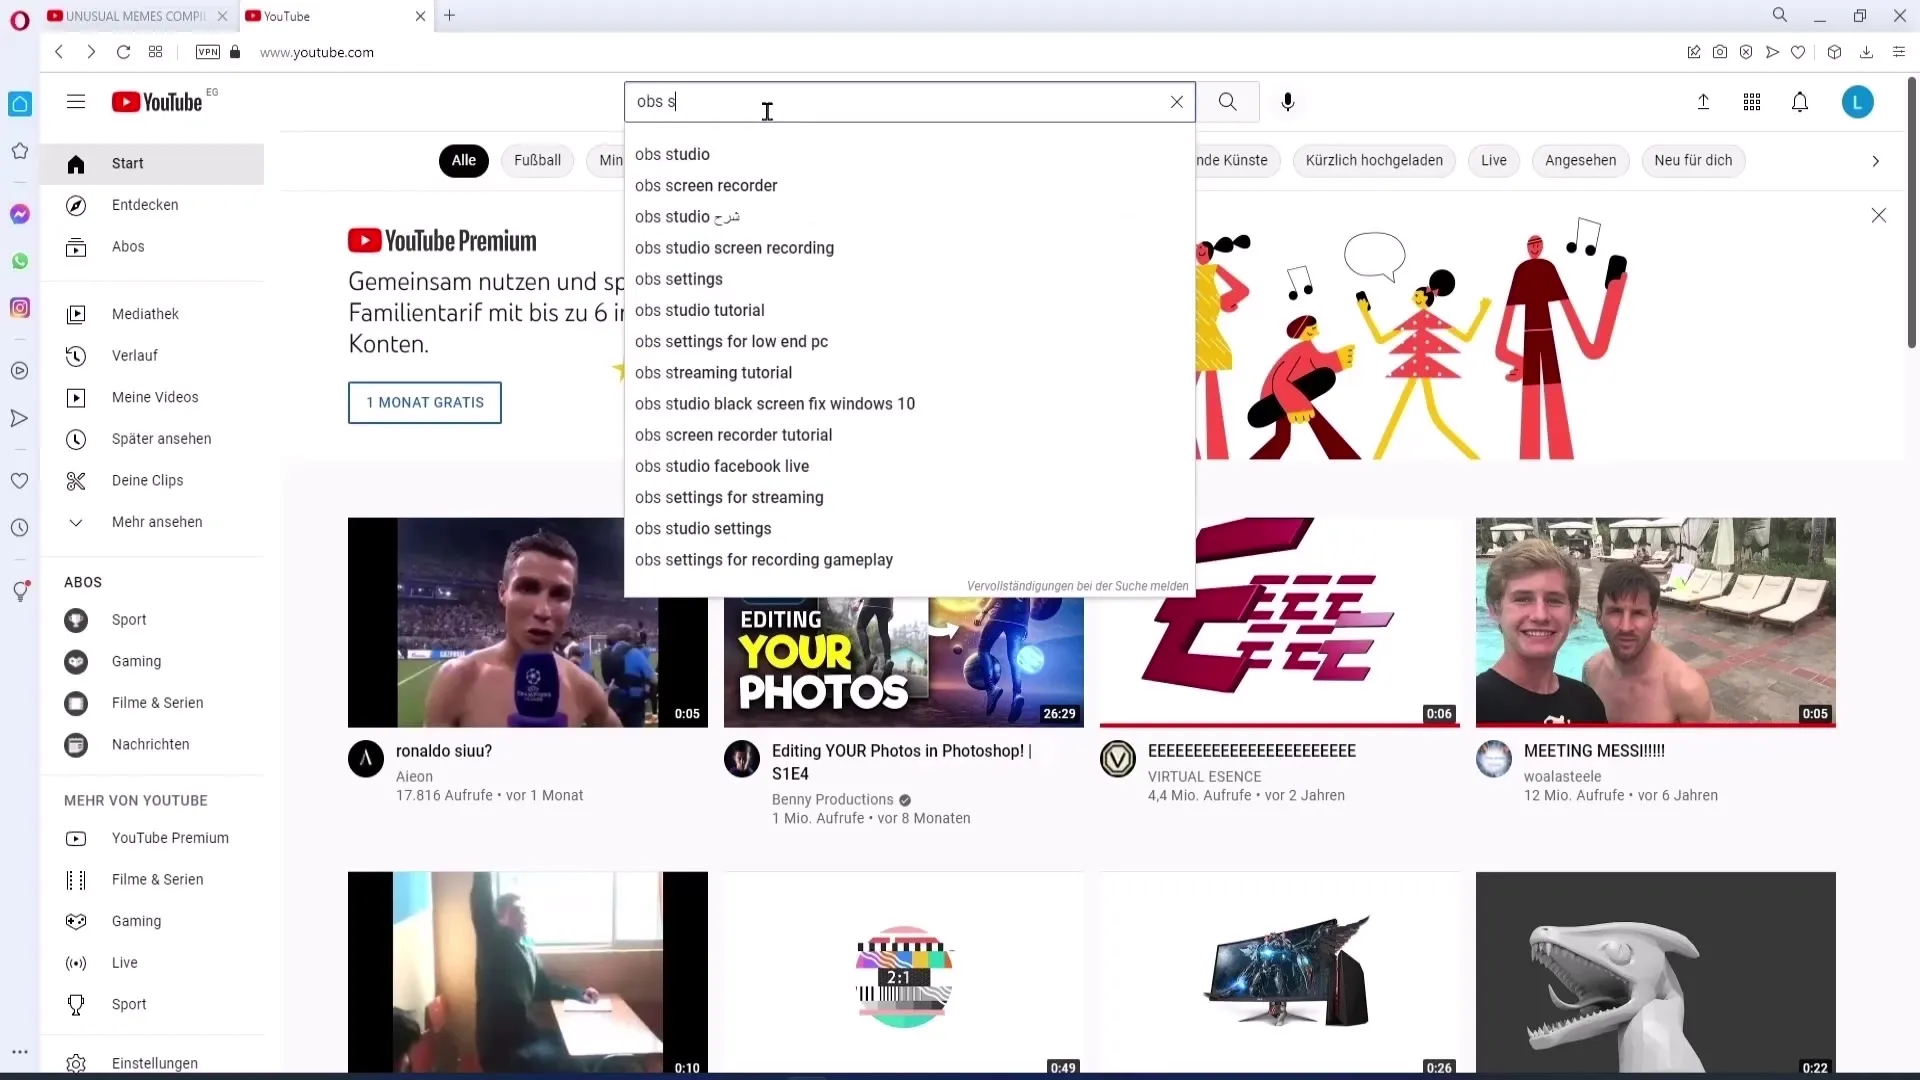Click the User account profile icon

(1862, 102)
